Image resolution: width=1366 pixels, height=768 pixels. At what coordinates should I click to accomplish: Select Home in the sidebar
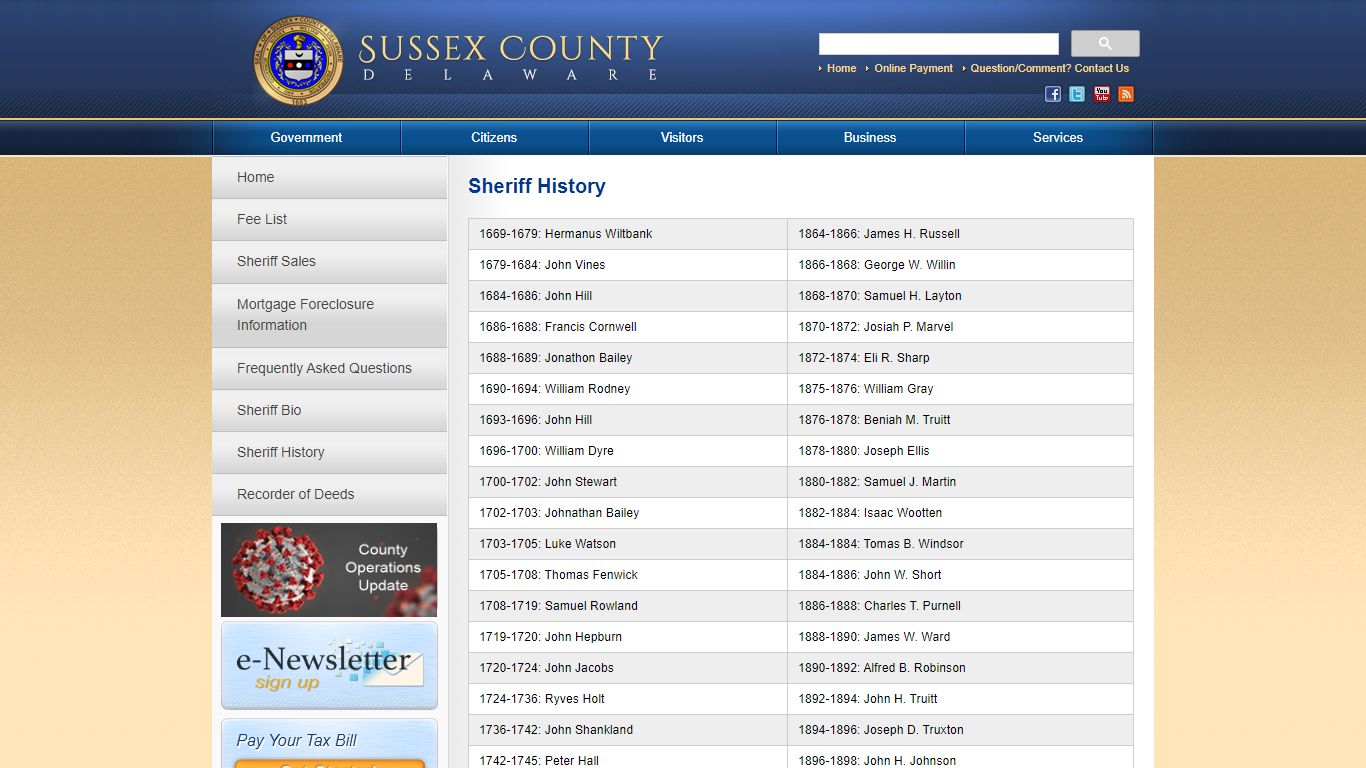(x=329, y=177)
